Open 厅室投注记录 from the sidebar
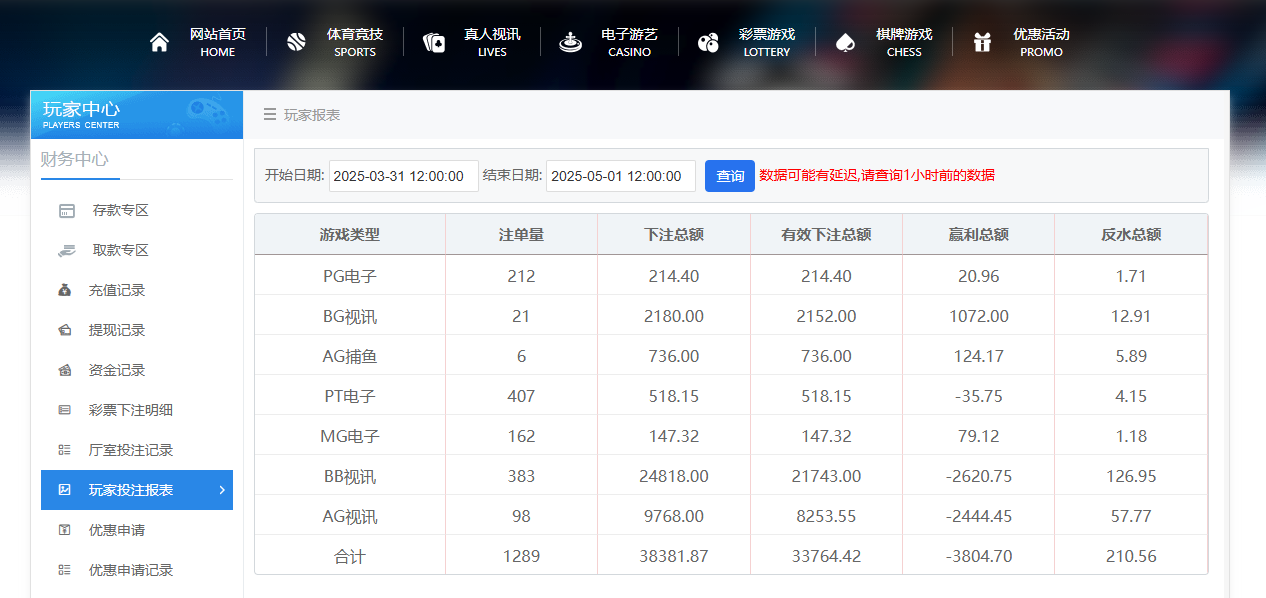The height and width of the screenshot is (598, 1266). (x=120, y=450)
